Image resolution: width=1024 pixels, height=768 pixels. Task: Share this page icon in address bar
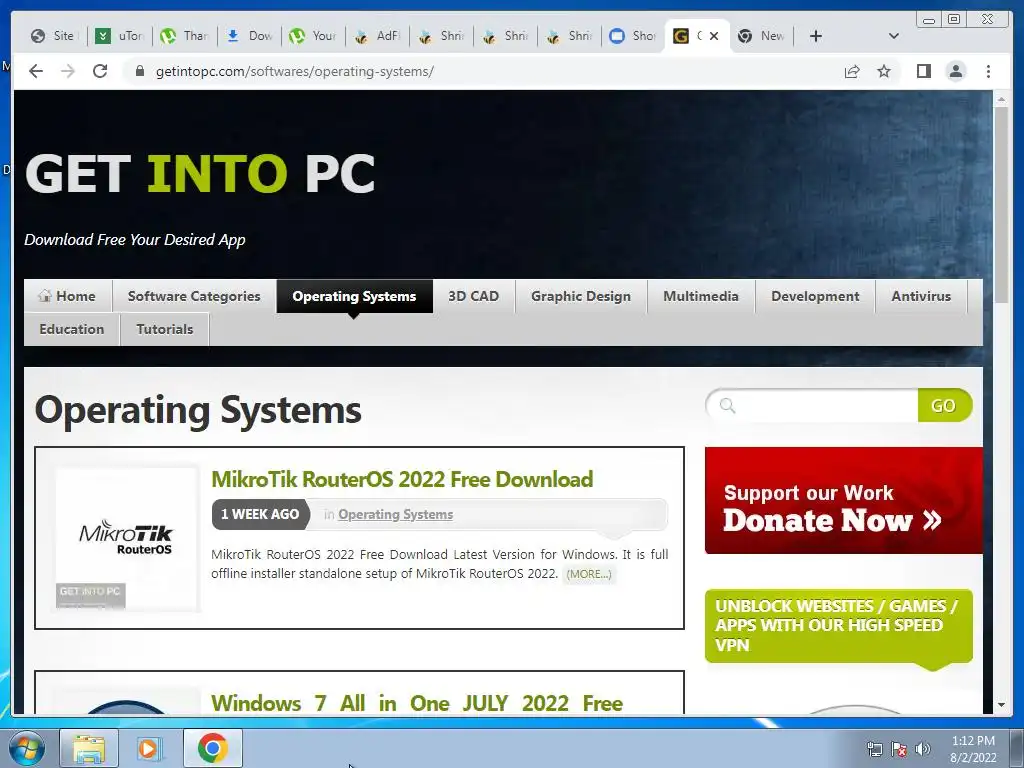[852, 71]
